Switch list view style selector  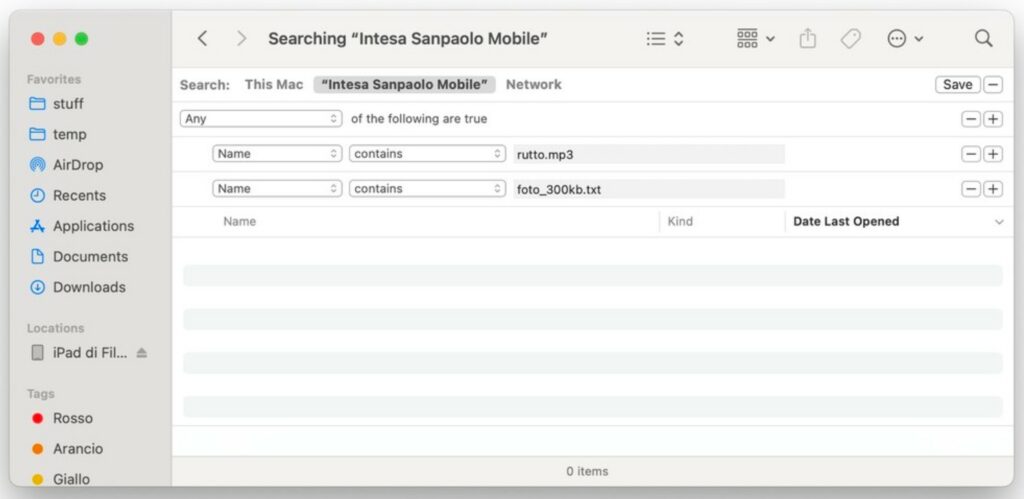click(665, 39)
